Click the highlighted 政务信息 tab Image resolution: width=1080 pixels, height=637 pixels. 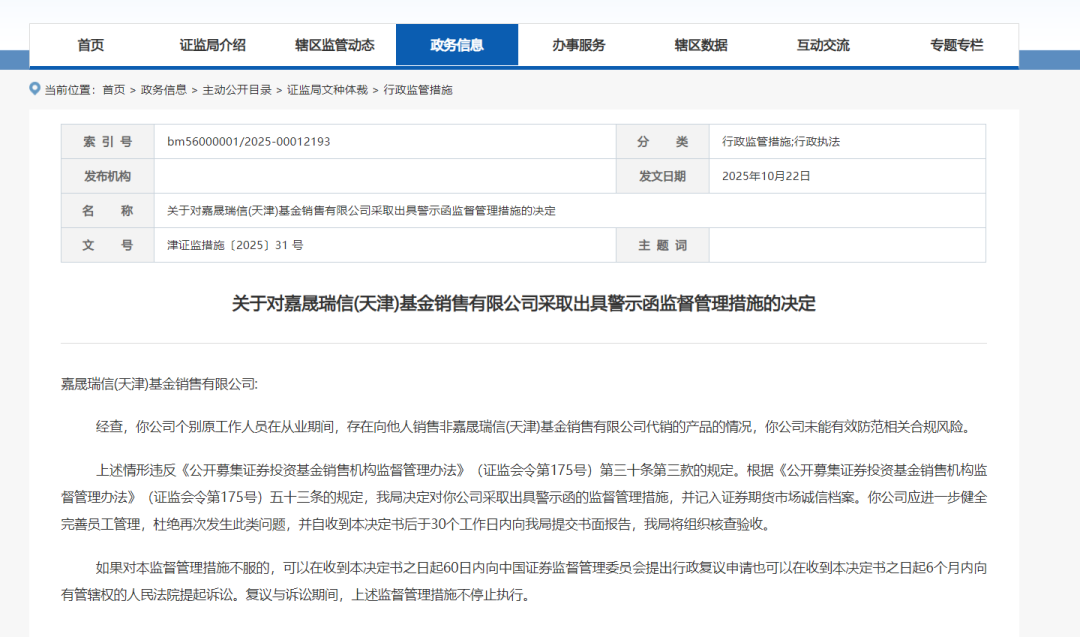pos(457,45)
